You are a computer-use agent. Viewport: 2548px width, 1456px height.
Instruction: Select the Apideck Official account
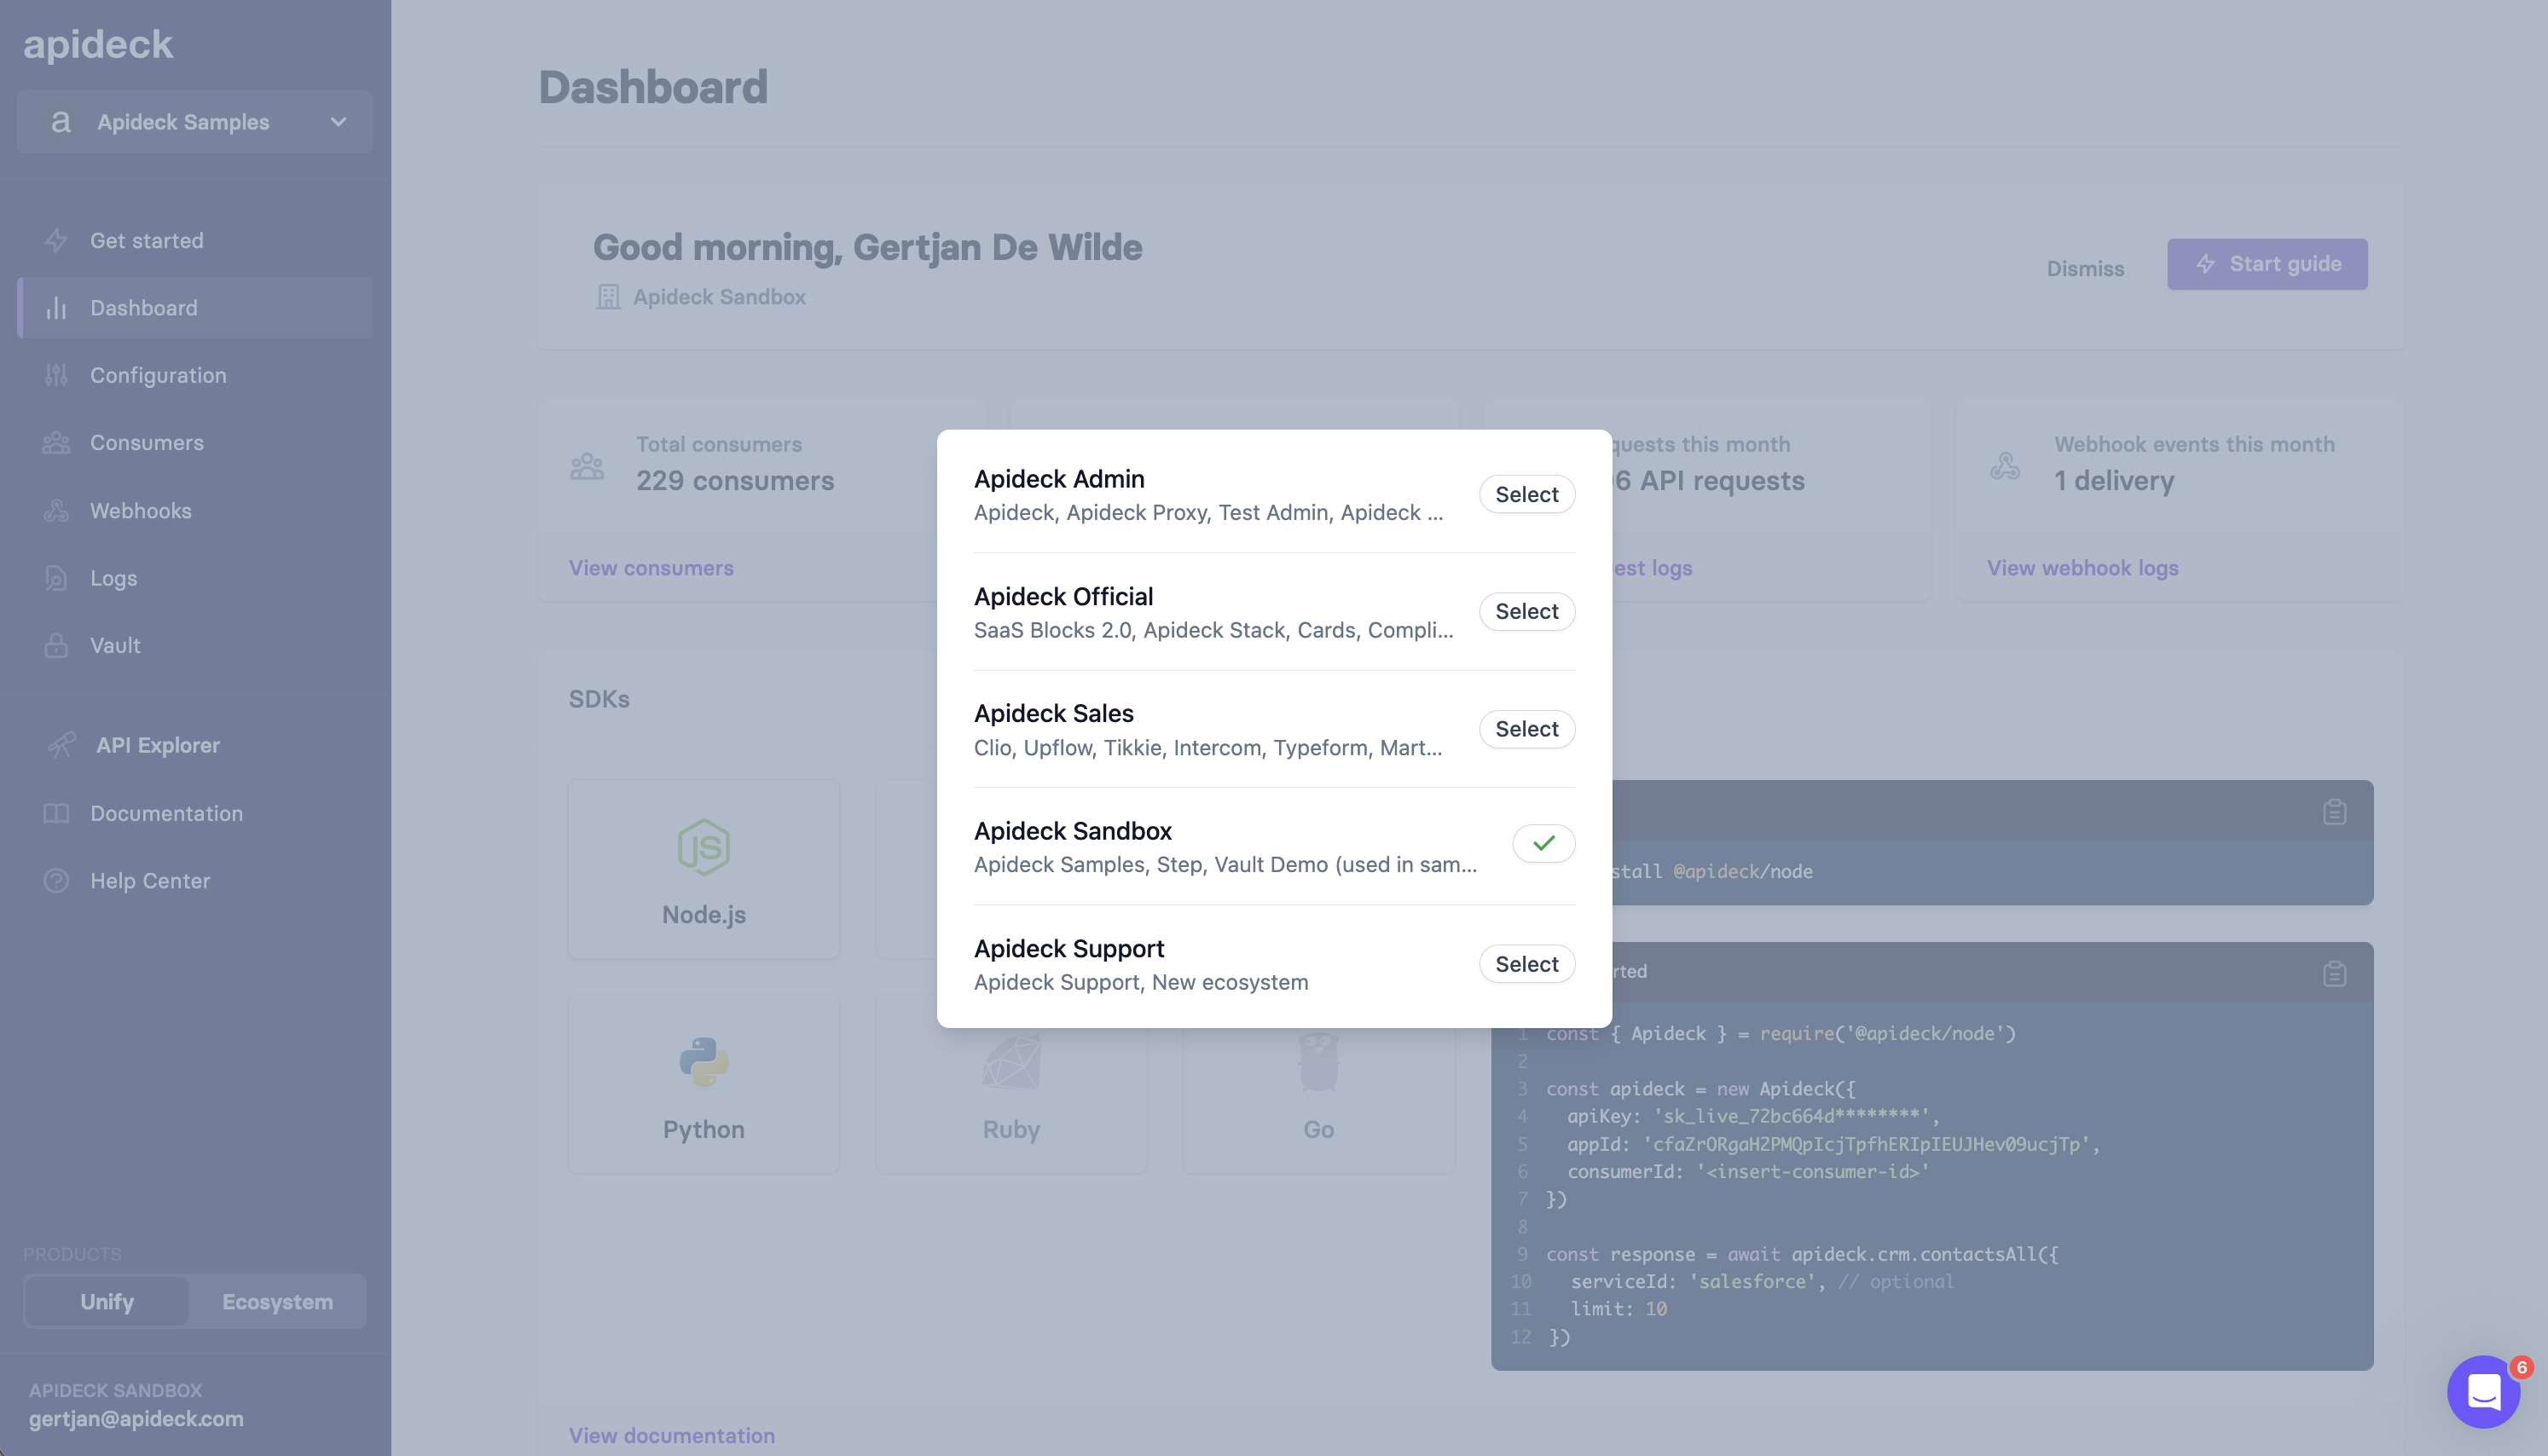tap(1526, 611)
